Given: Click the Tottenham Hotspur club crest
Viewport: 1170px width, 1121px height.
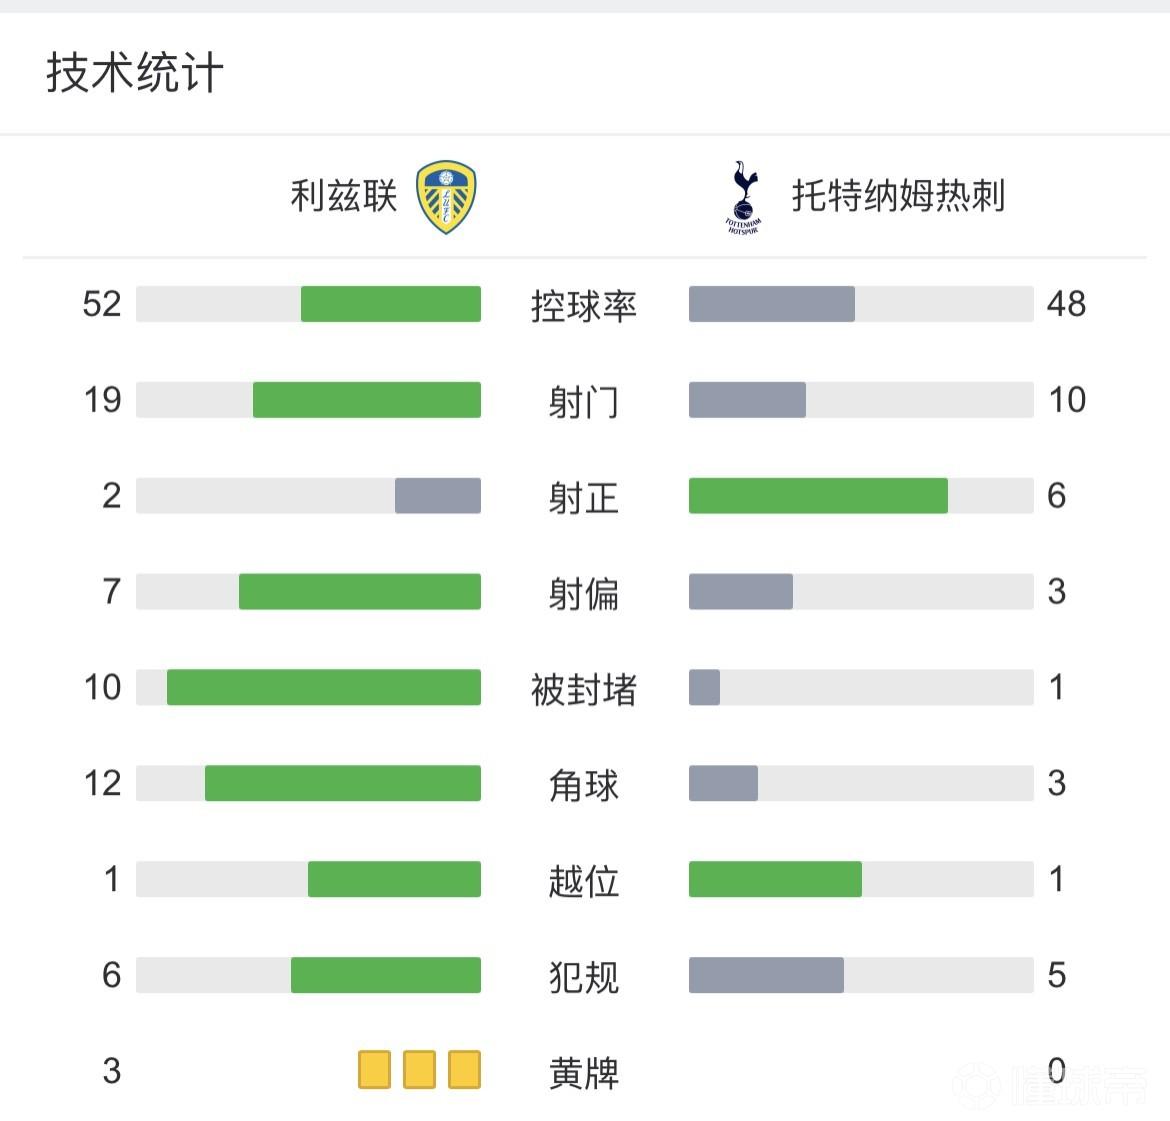Looking at the screenshot, I should [744, 197].
